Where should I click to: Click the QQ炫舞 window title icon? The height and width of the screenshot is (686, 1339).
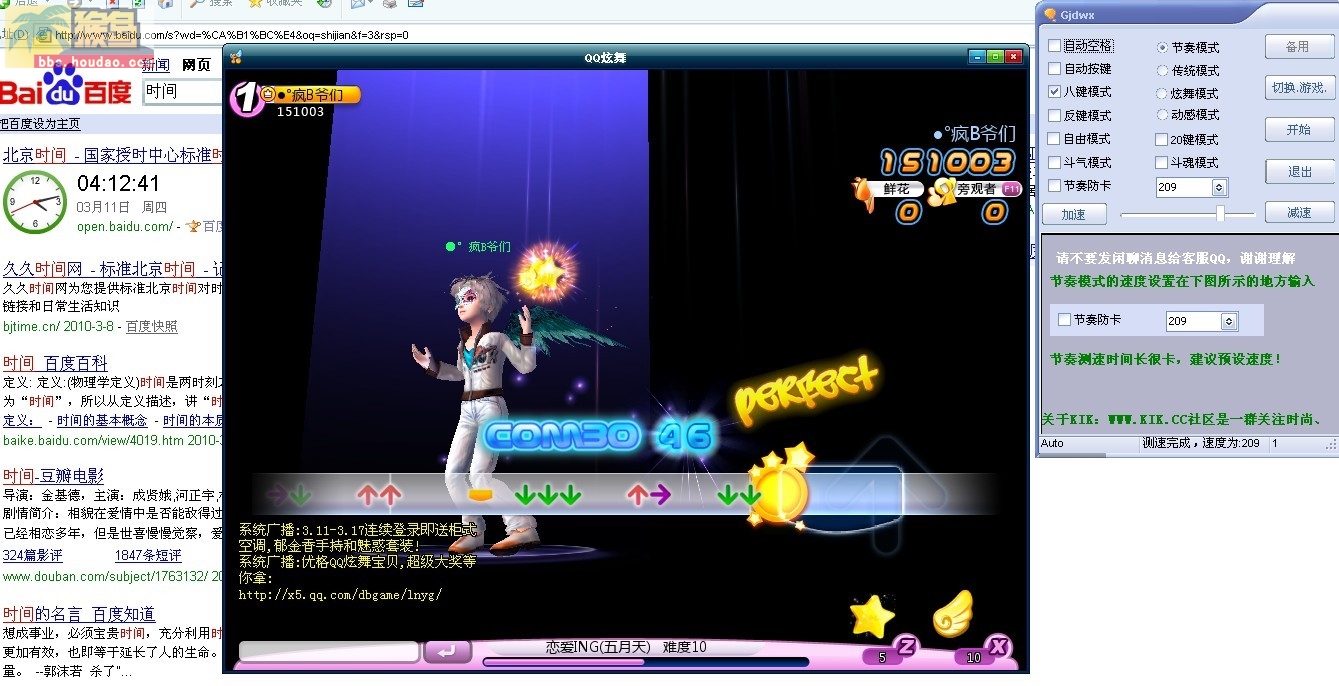(236, 57)
